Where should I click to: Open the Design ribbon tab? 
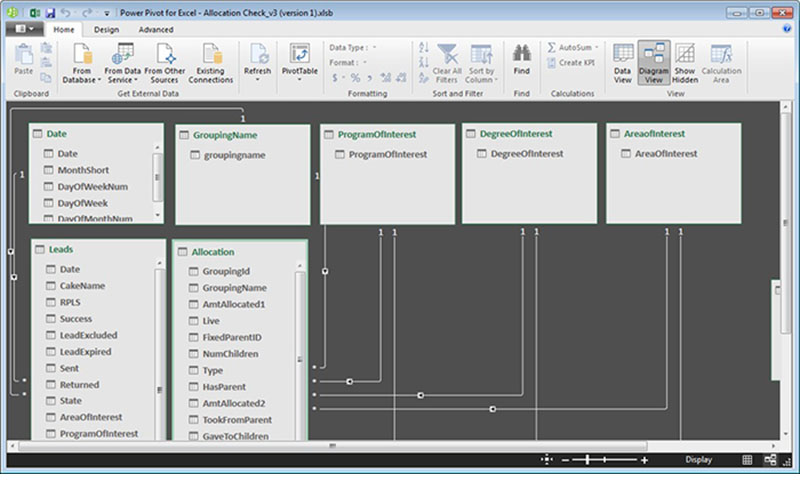tap(106, 30)
